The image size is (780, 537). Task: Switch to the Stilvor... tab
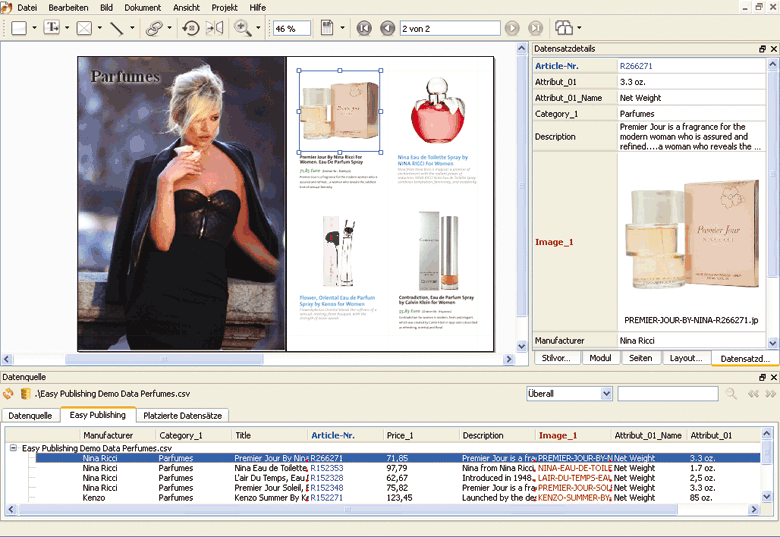coord(556,358)
